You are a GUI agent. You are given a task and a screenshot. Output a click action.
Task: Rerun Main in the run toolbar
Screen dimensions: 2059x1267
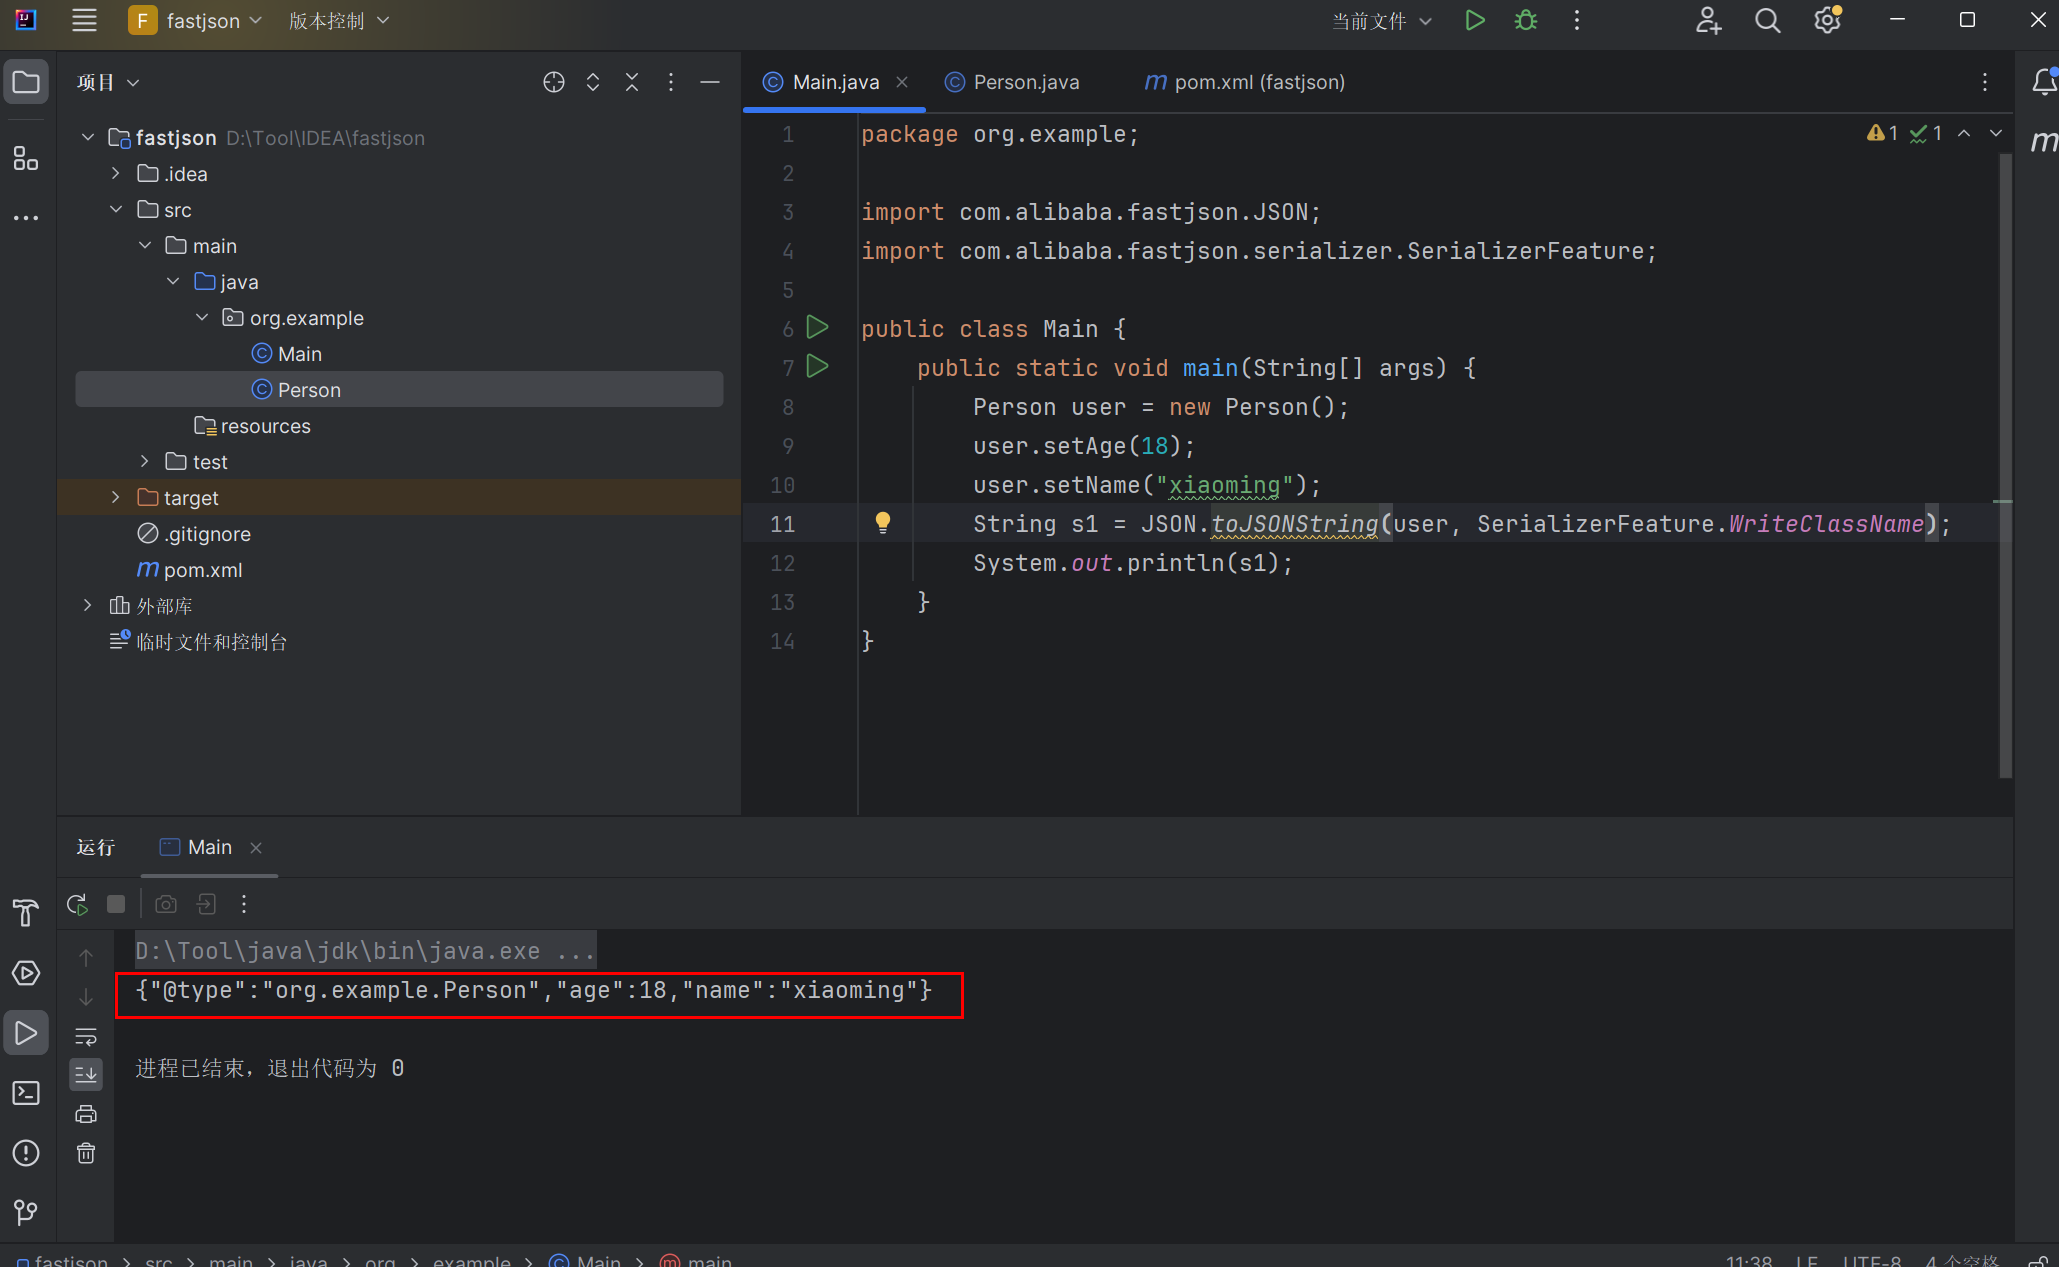(x=77, y=904)
